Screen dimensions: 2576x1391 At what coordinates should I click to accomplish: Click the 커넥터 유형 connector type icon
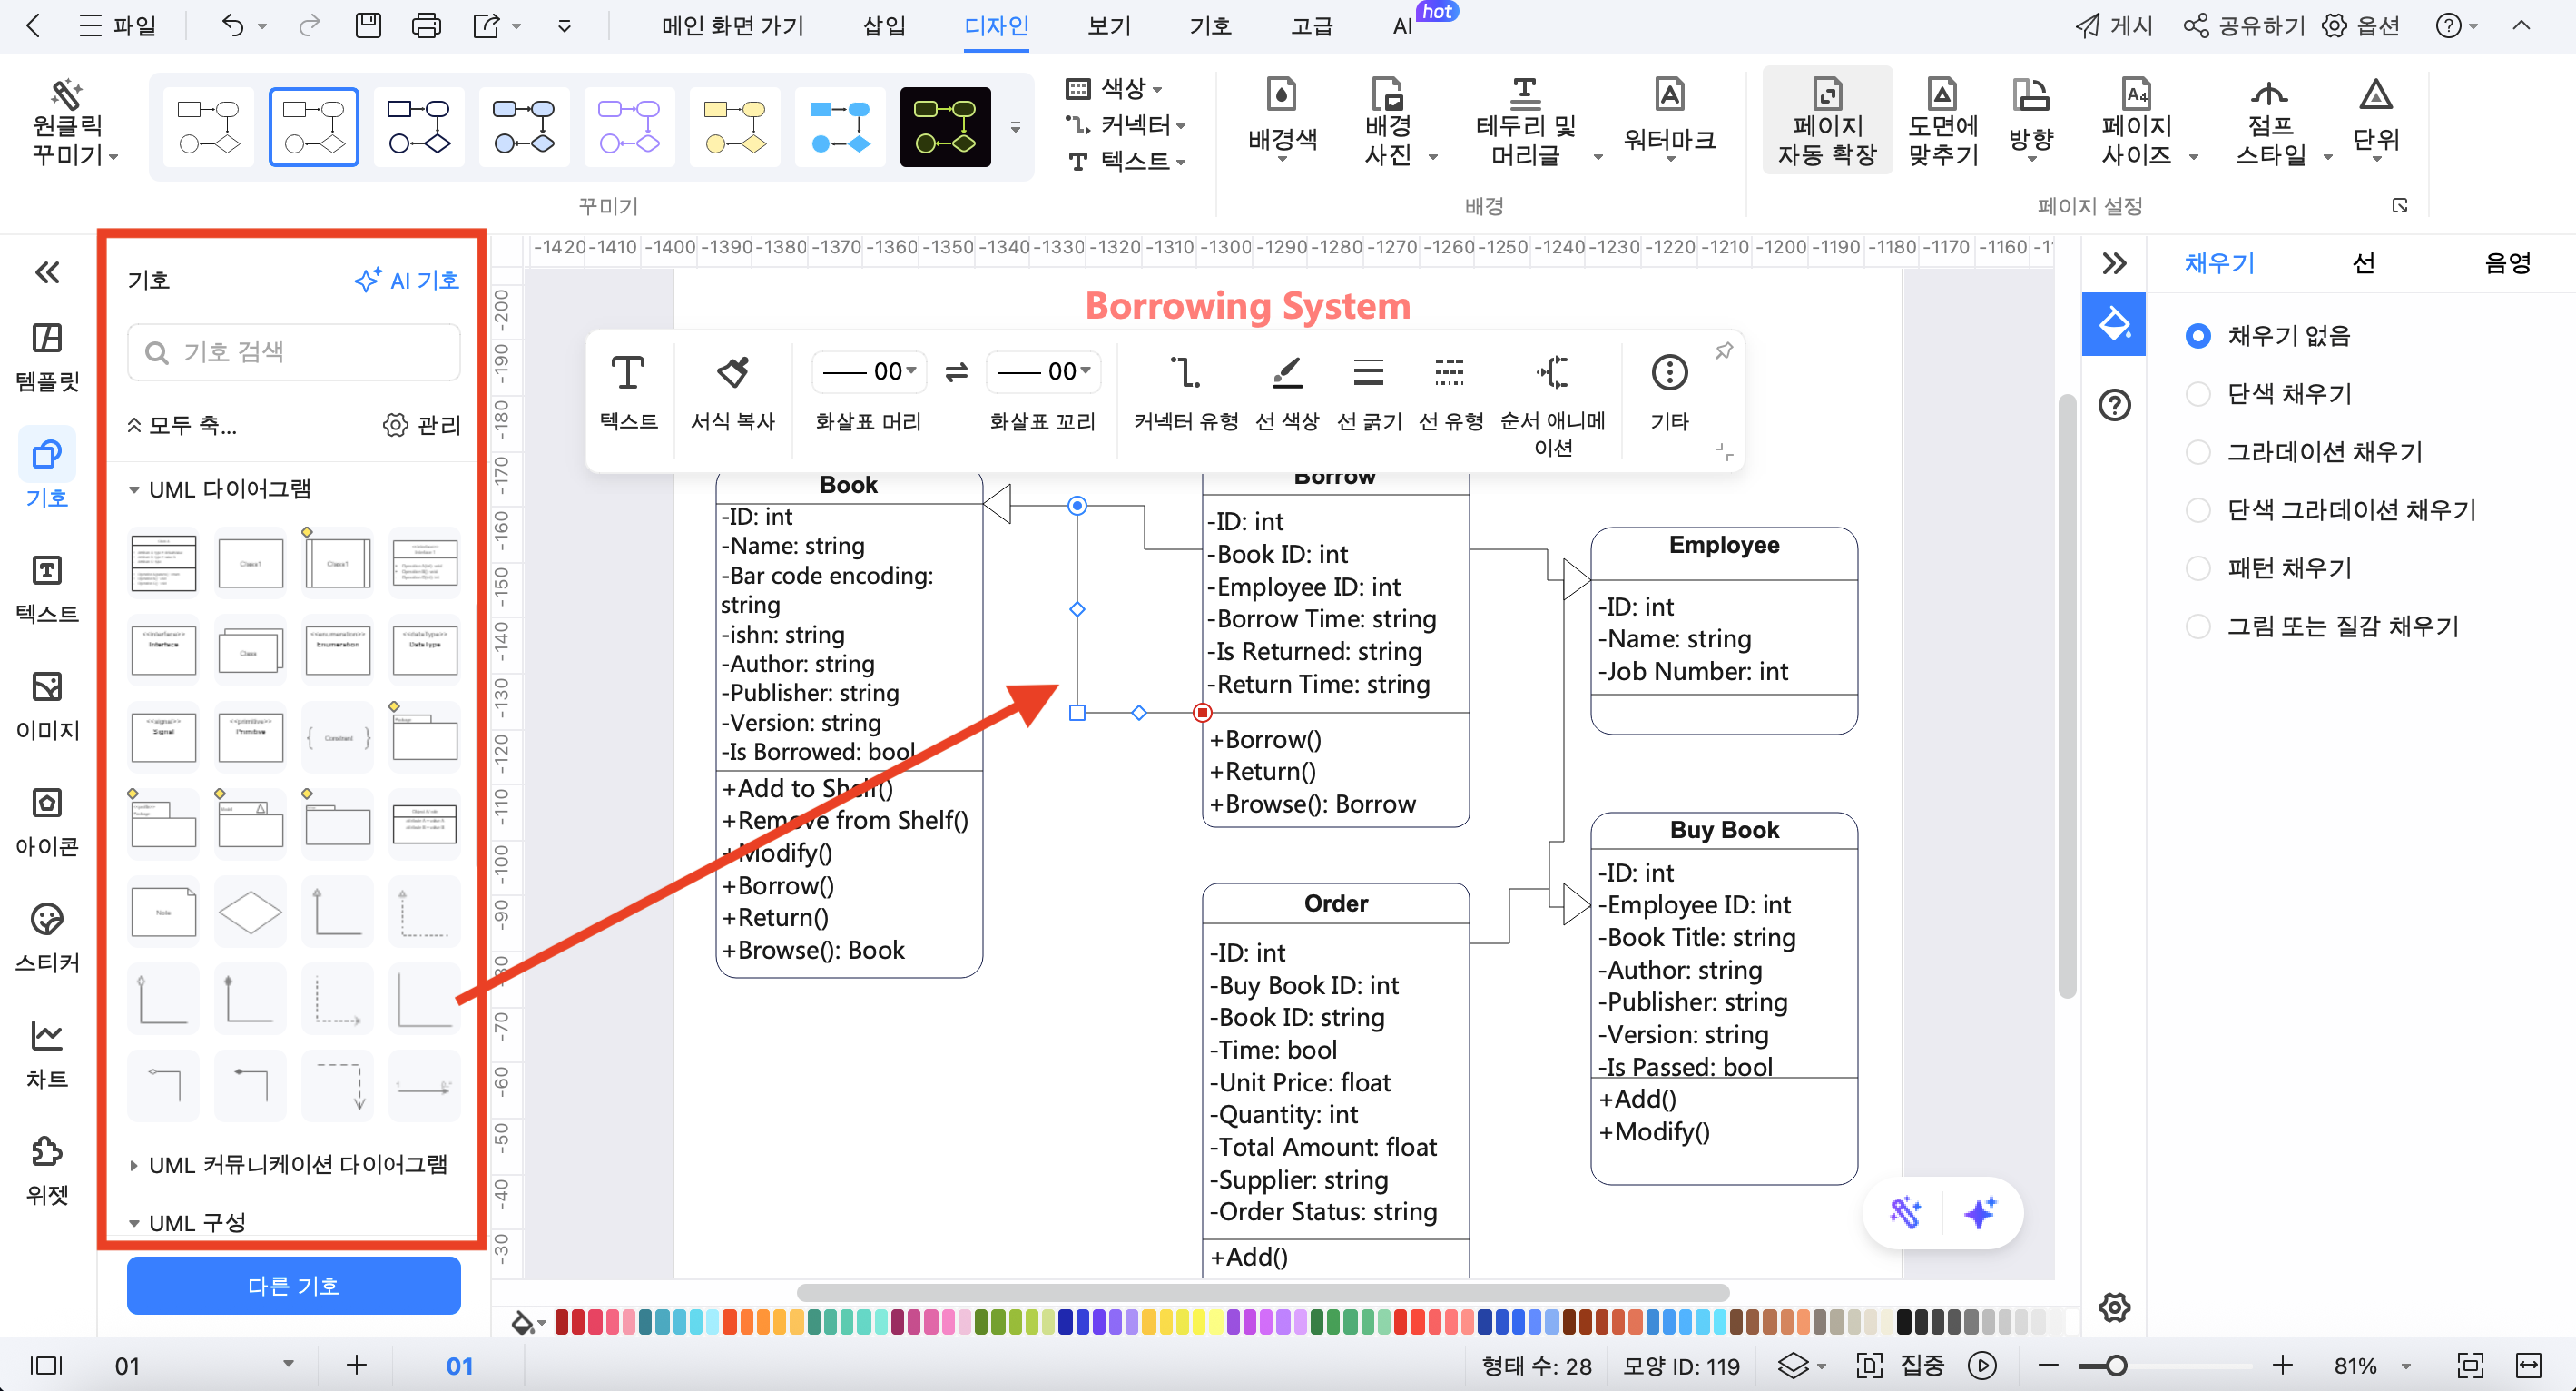coord(1185,372)
